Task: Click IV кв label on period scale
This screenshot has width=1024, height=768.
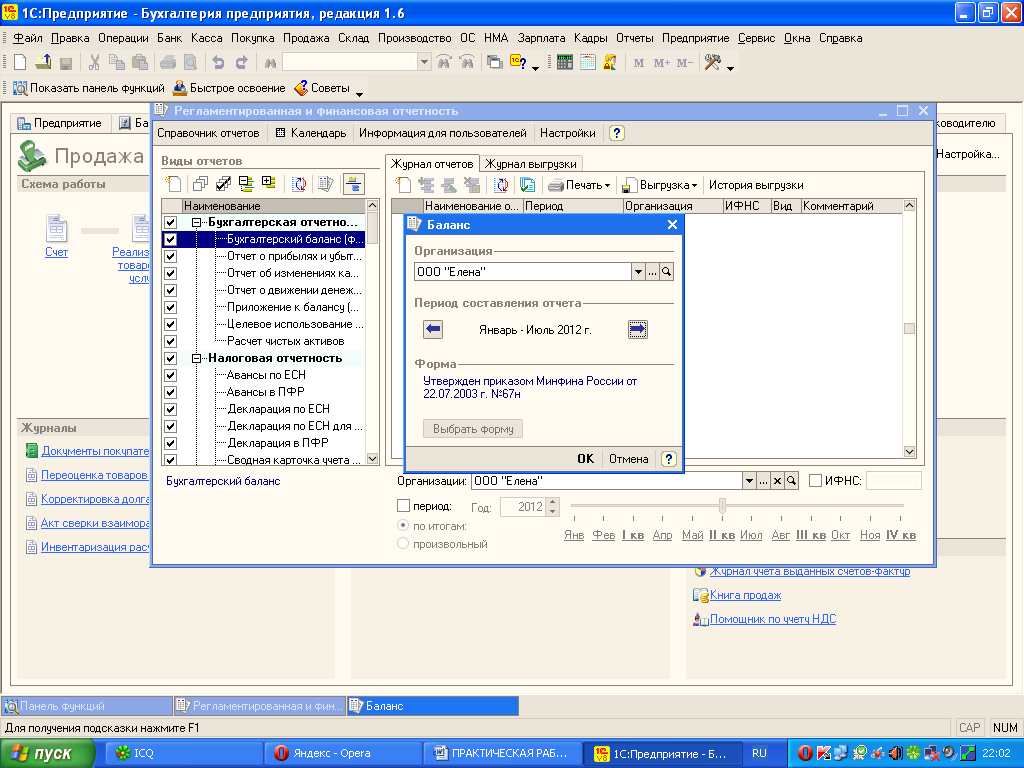Action: (x=901, y=535)
